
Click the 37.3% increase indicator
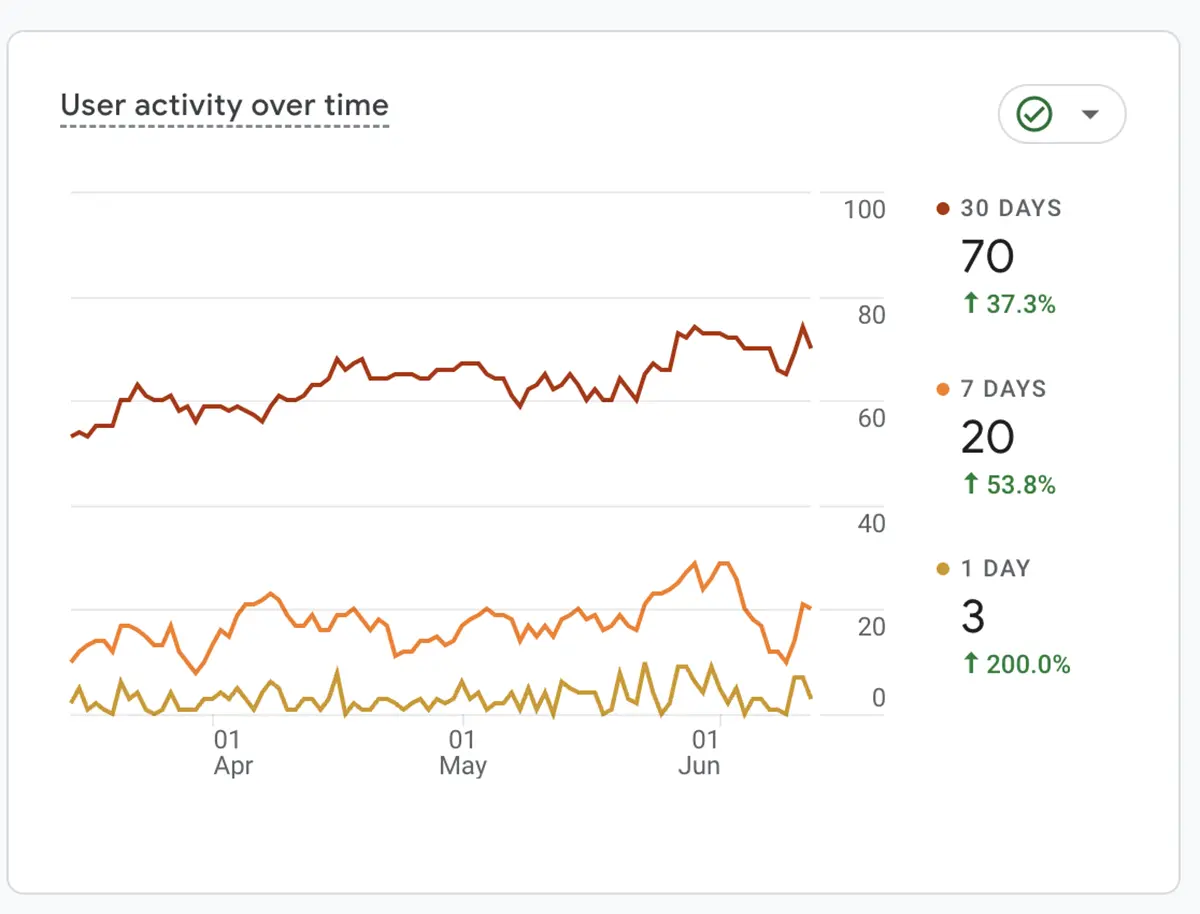1009,304
